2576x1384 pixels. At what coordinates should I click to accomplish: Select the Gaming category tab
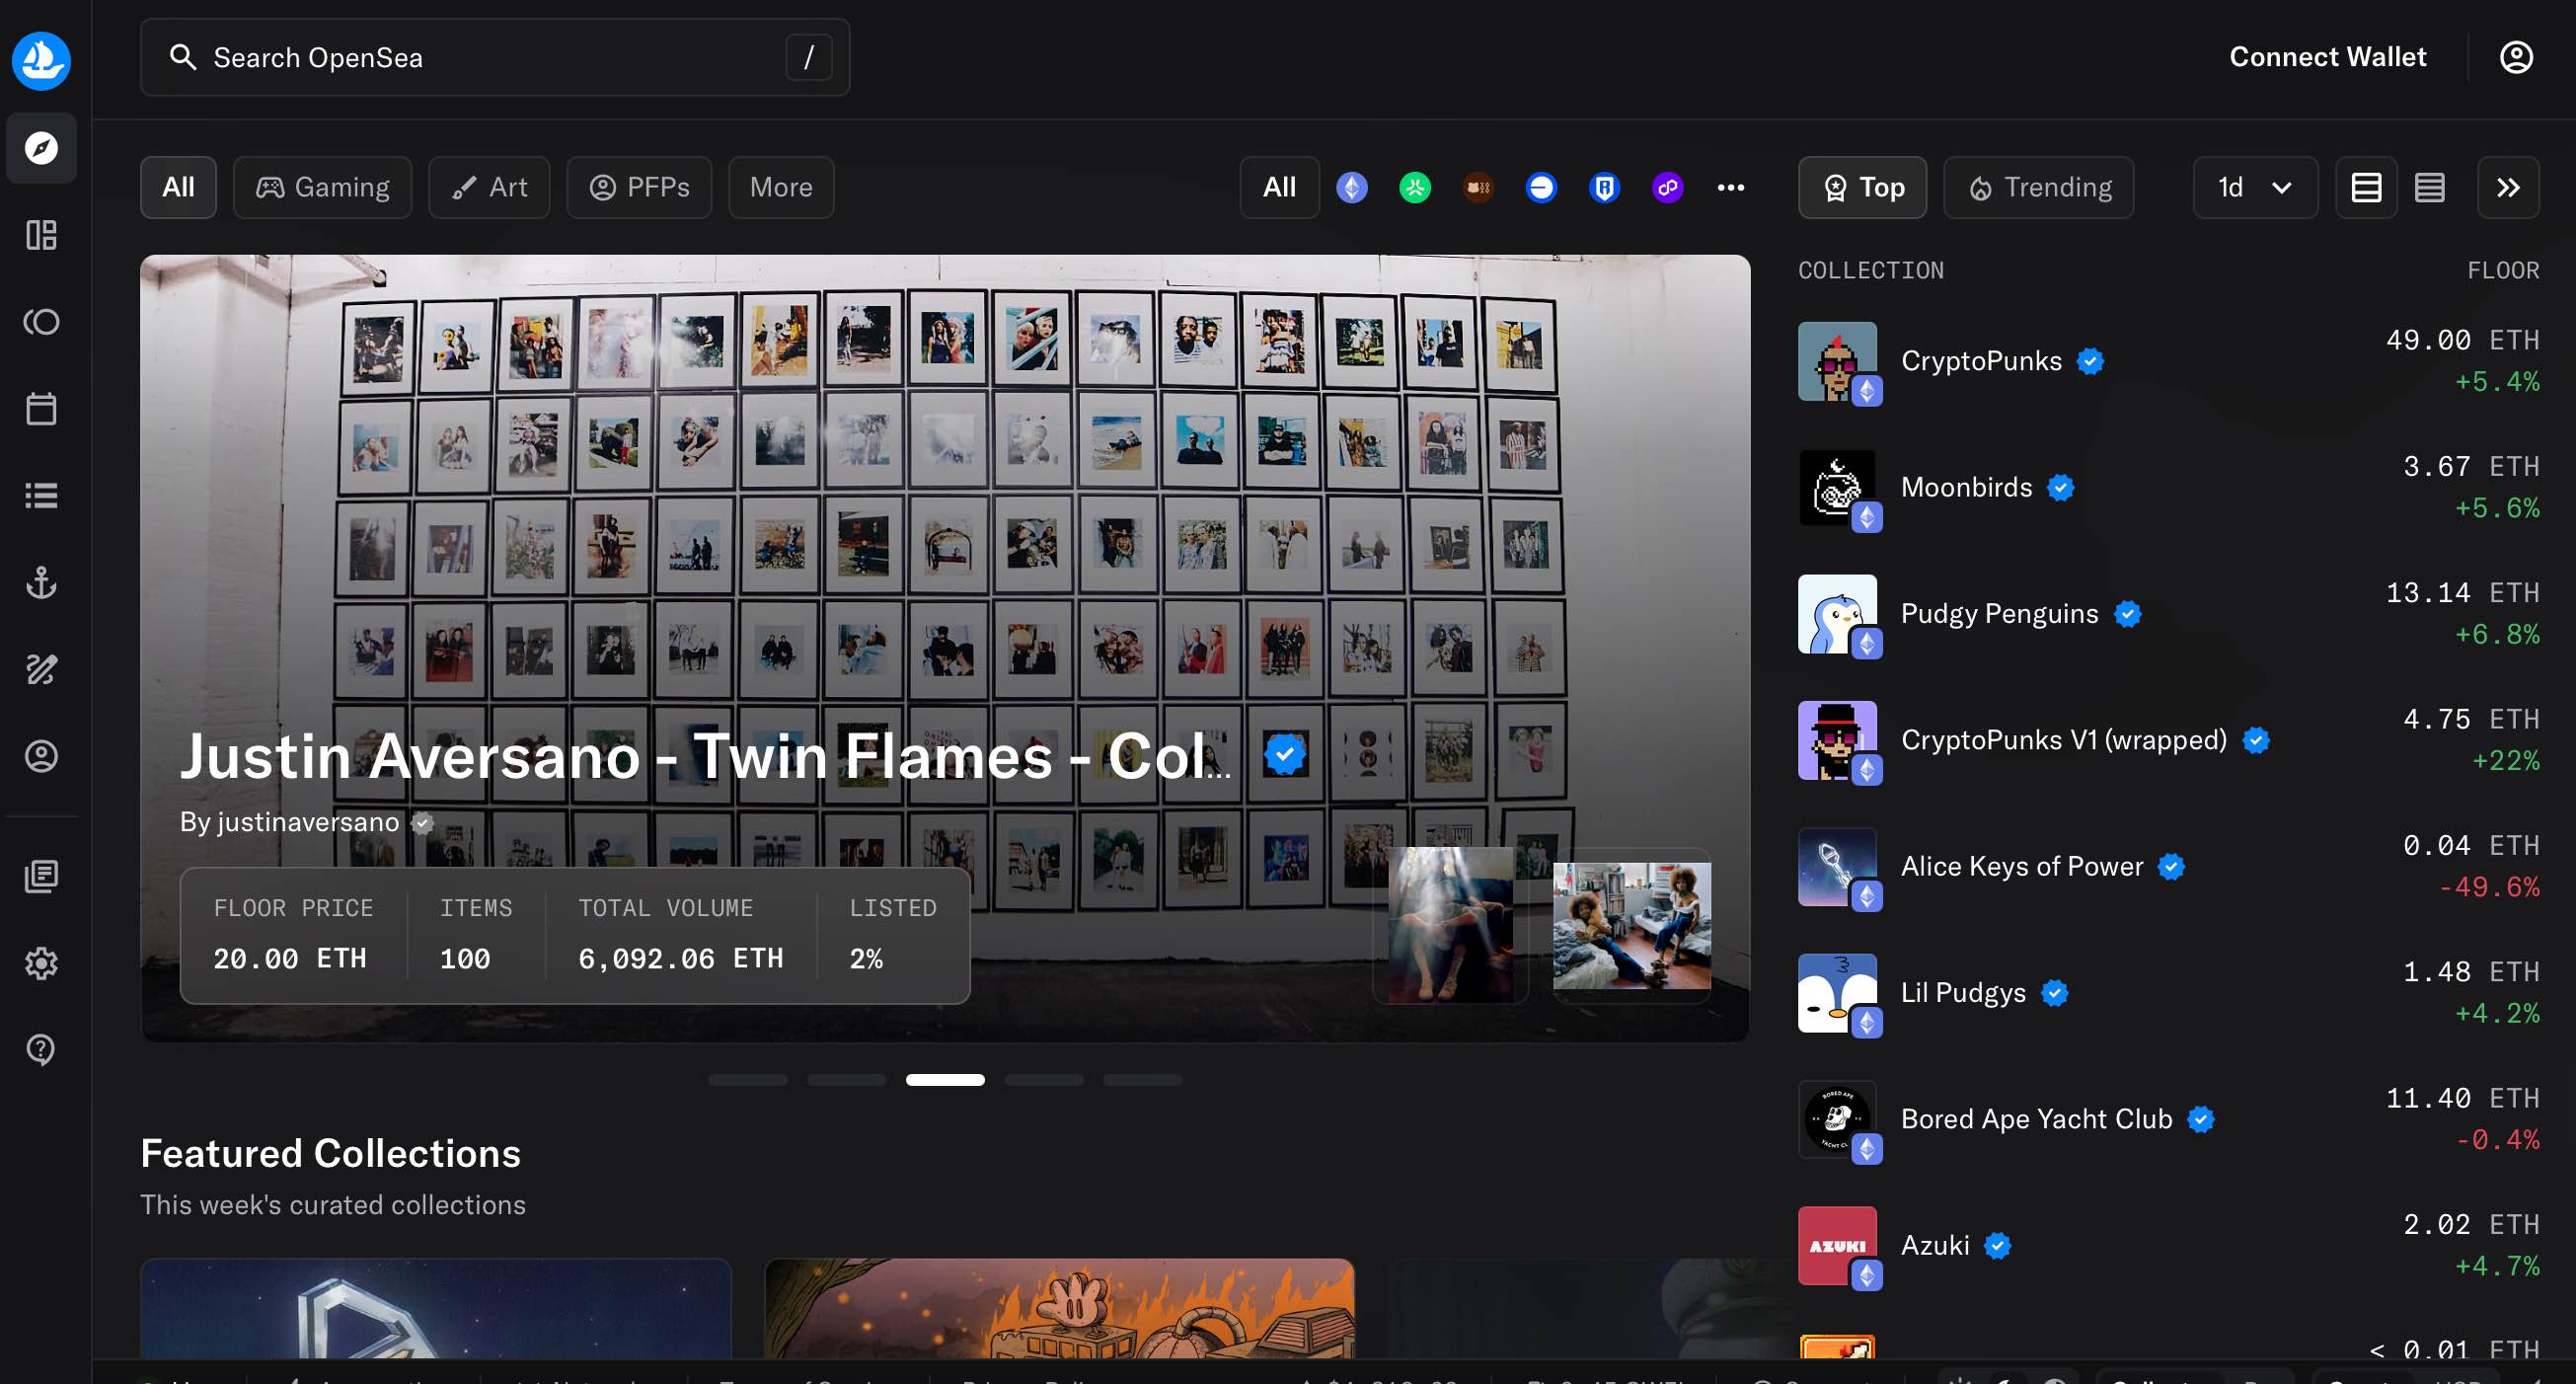click(322, 188)
